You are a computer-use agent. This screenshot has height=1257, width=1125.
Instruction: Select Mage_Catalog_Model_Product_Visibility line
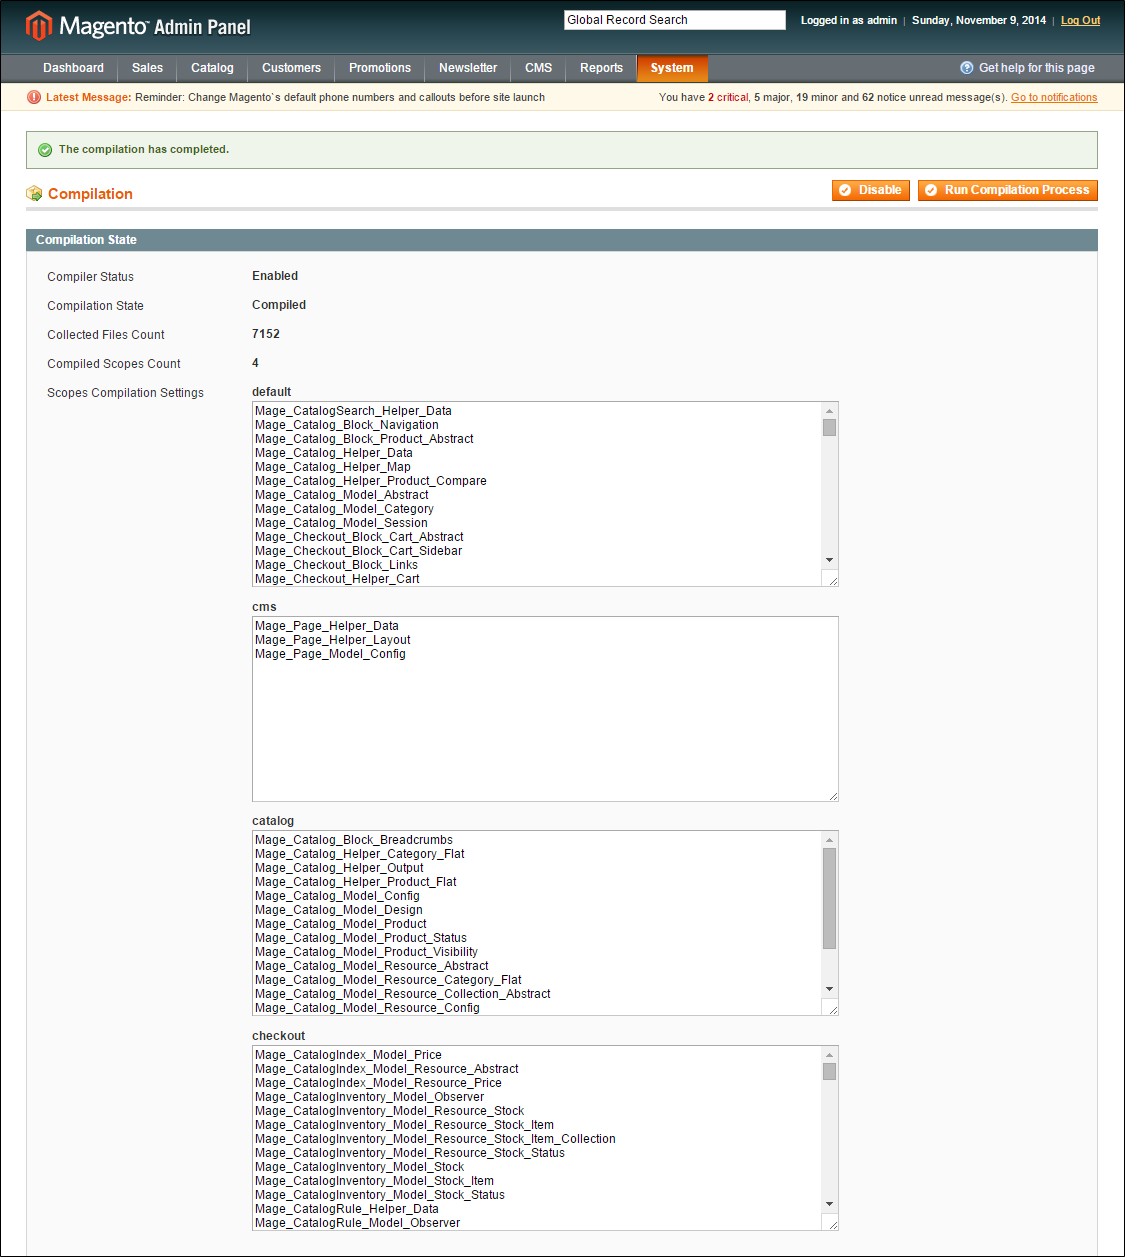[x=366, y=952]
